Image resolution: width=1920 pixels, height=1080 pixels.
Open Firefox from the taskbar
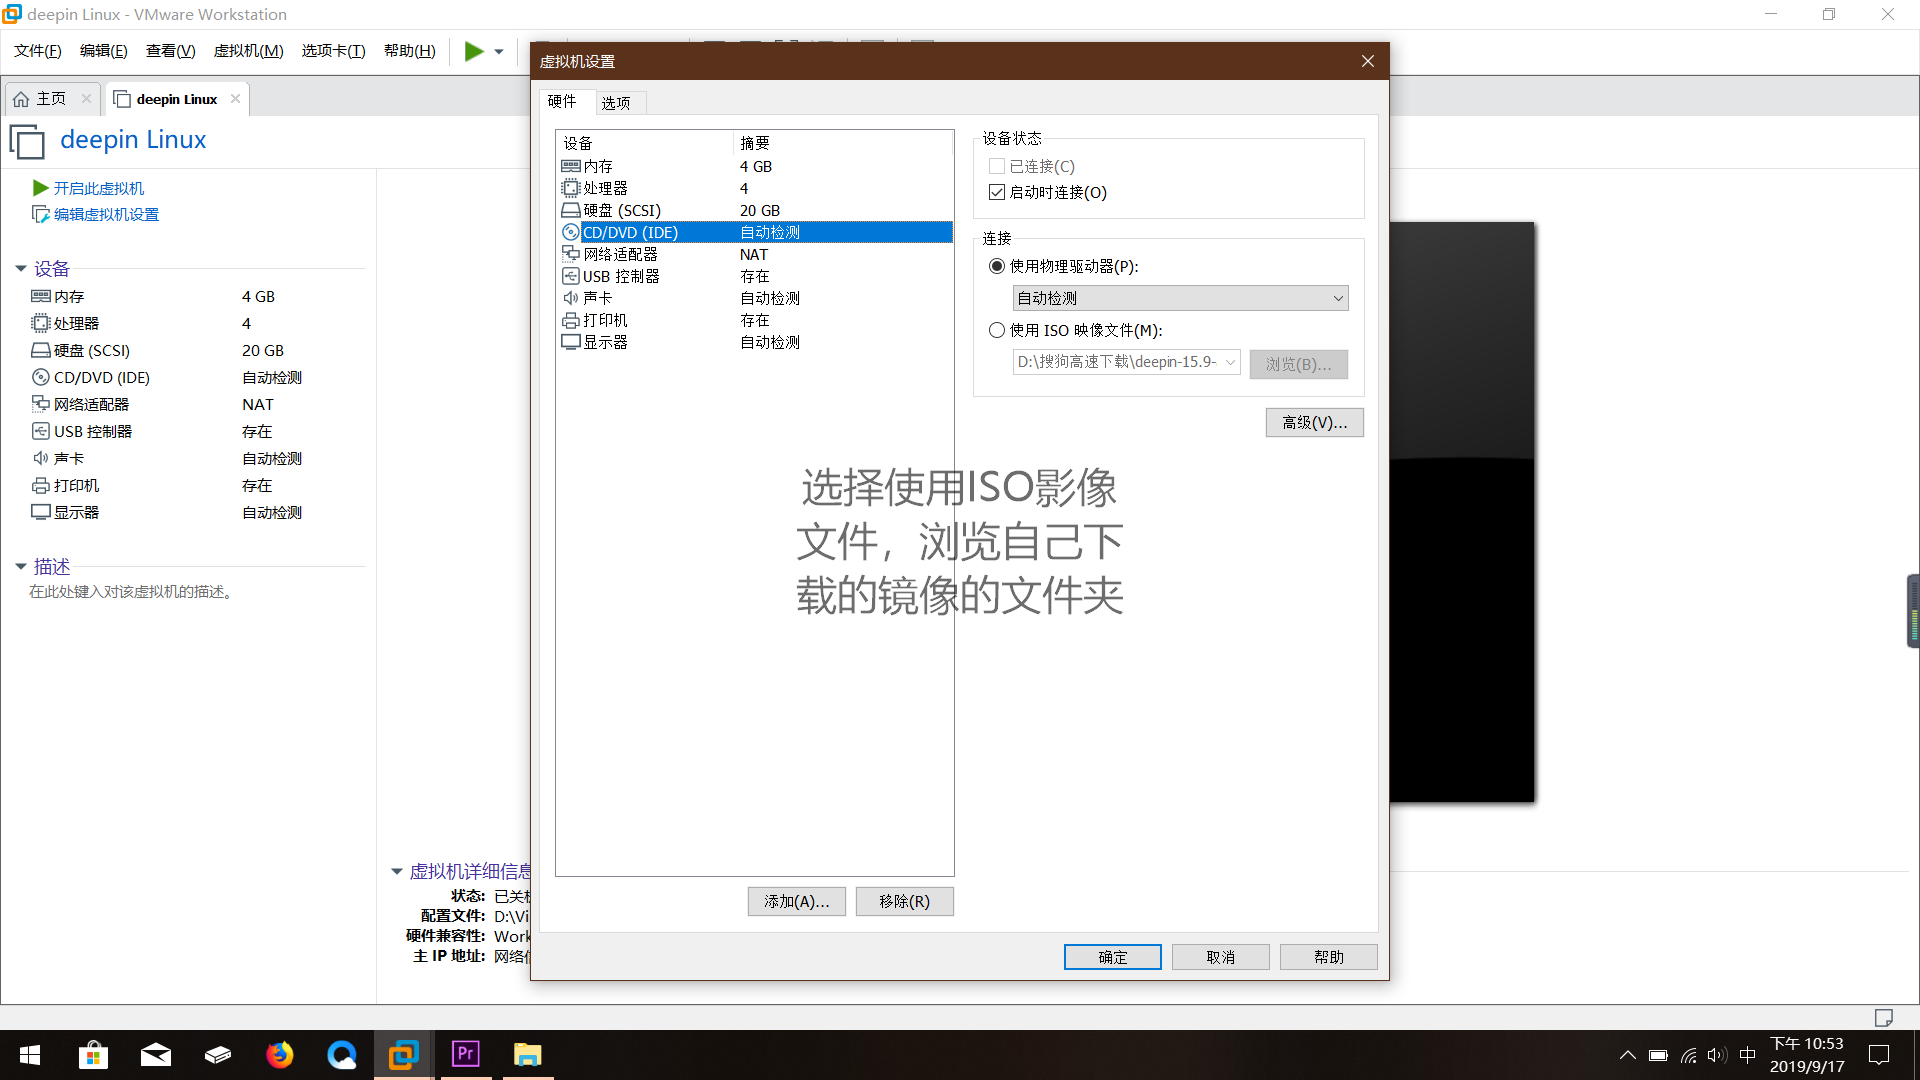pyautogui.click(x=280, y=1055)
